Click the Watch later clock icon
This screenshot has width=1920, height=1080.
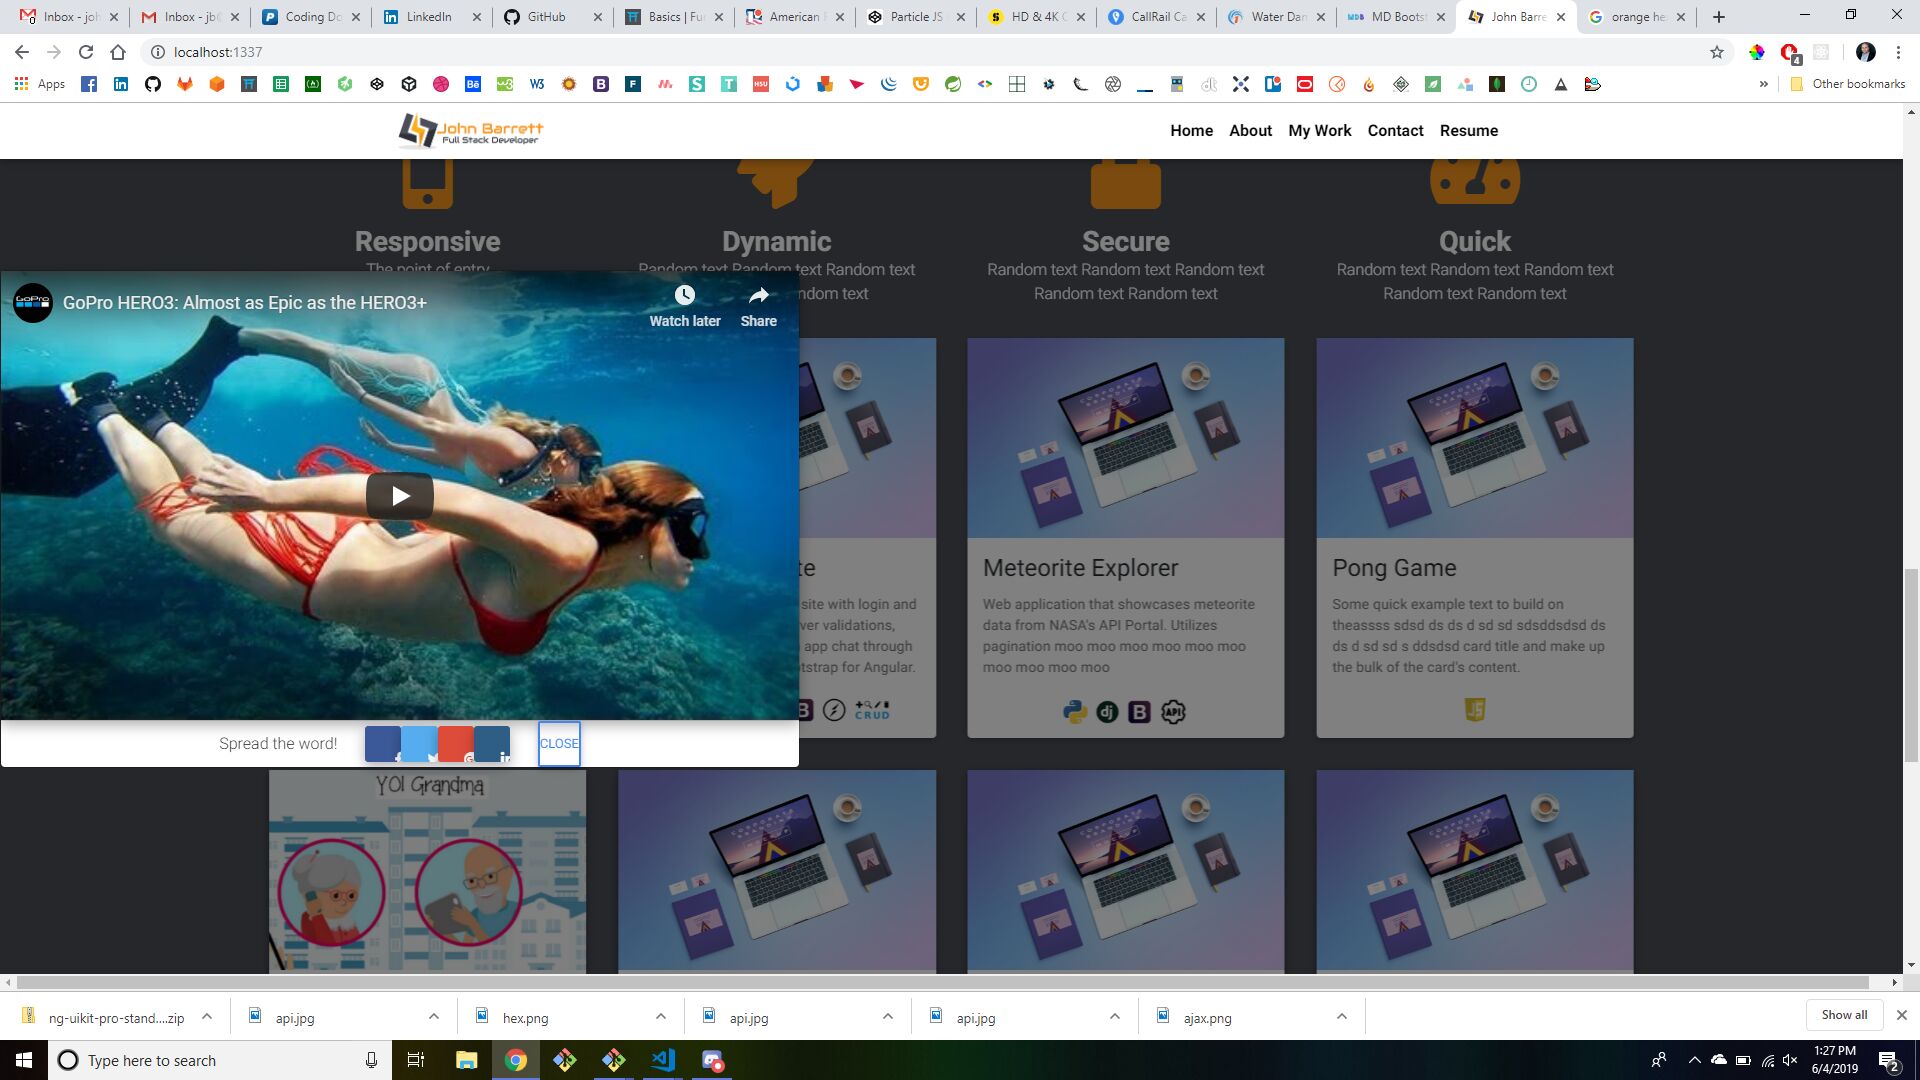pyautogui.click(x=685, y=295)
